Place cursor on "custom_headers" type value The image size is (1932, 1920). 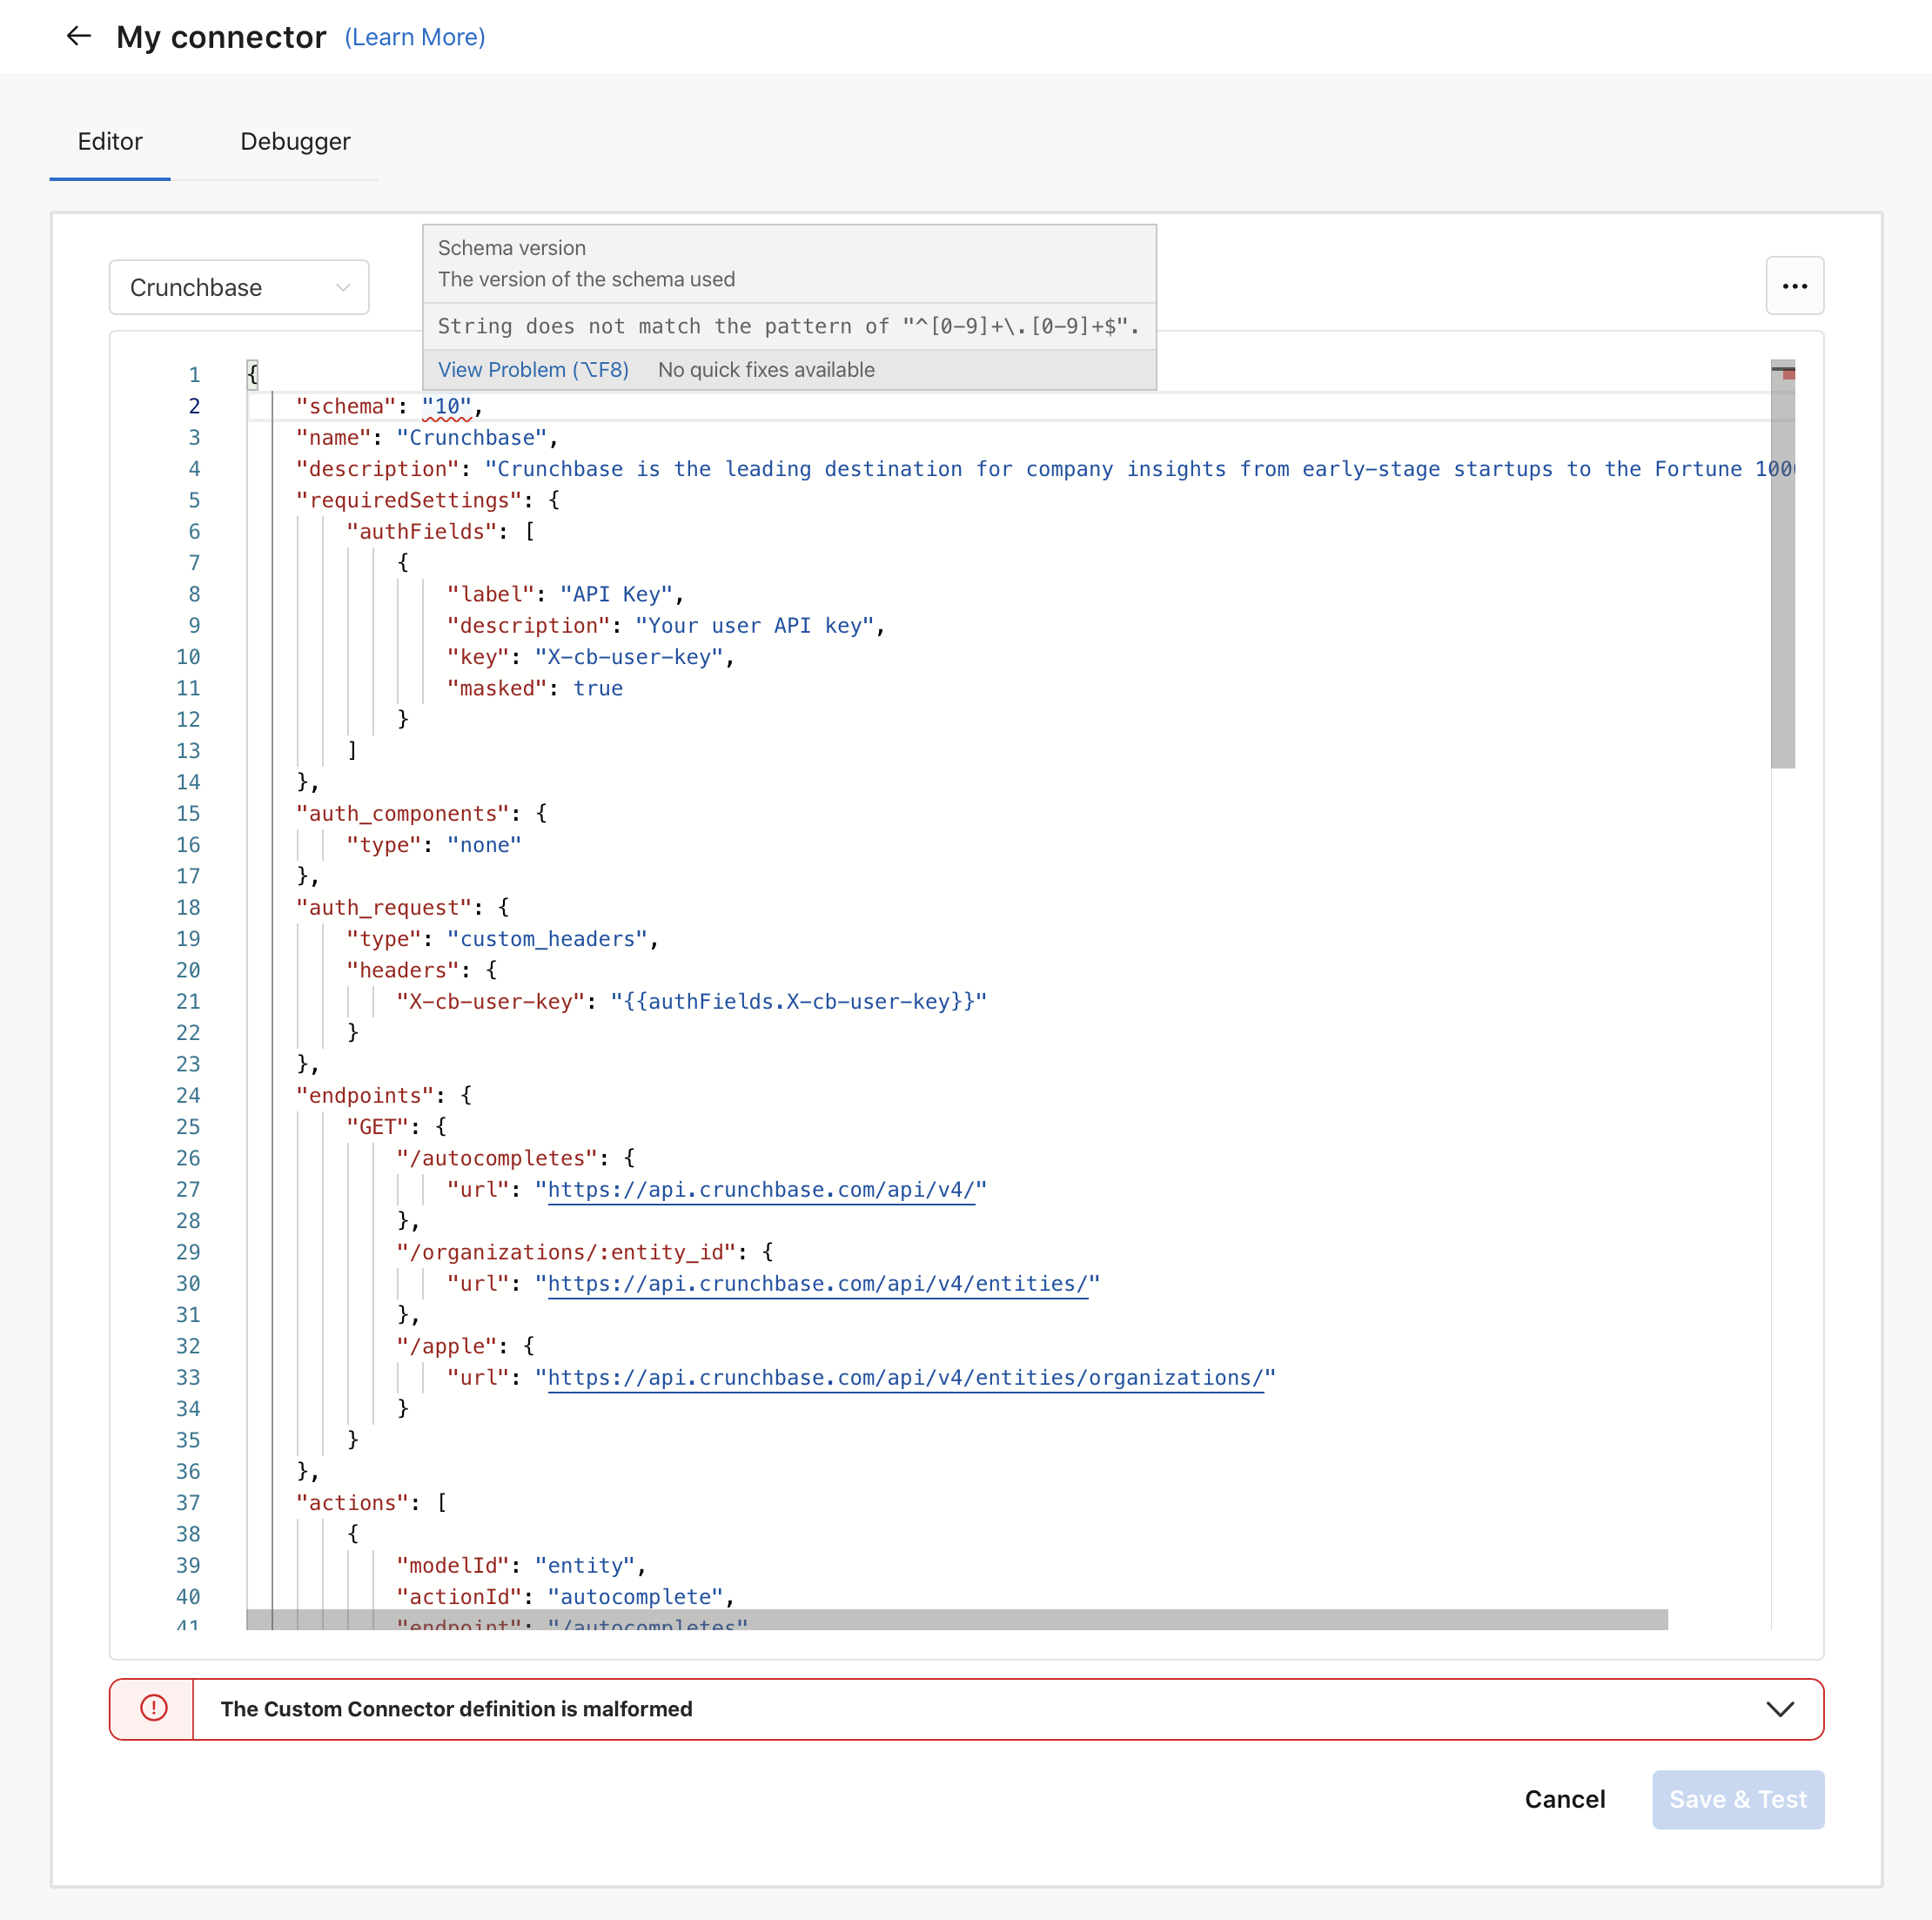coord(547,940)
